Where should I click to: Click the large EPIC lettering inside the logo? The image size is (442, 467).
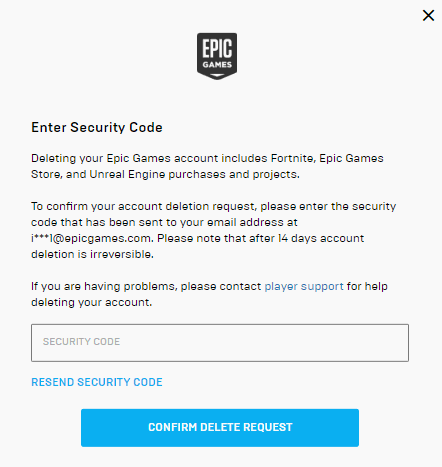tap(217, 49)
